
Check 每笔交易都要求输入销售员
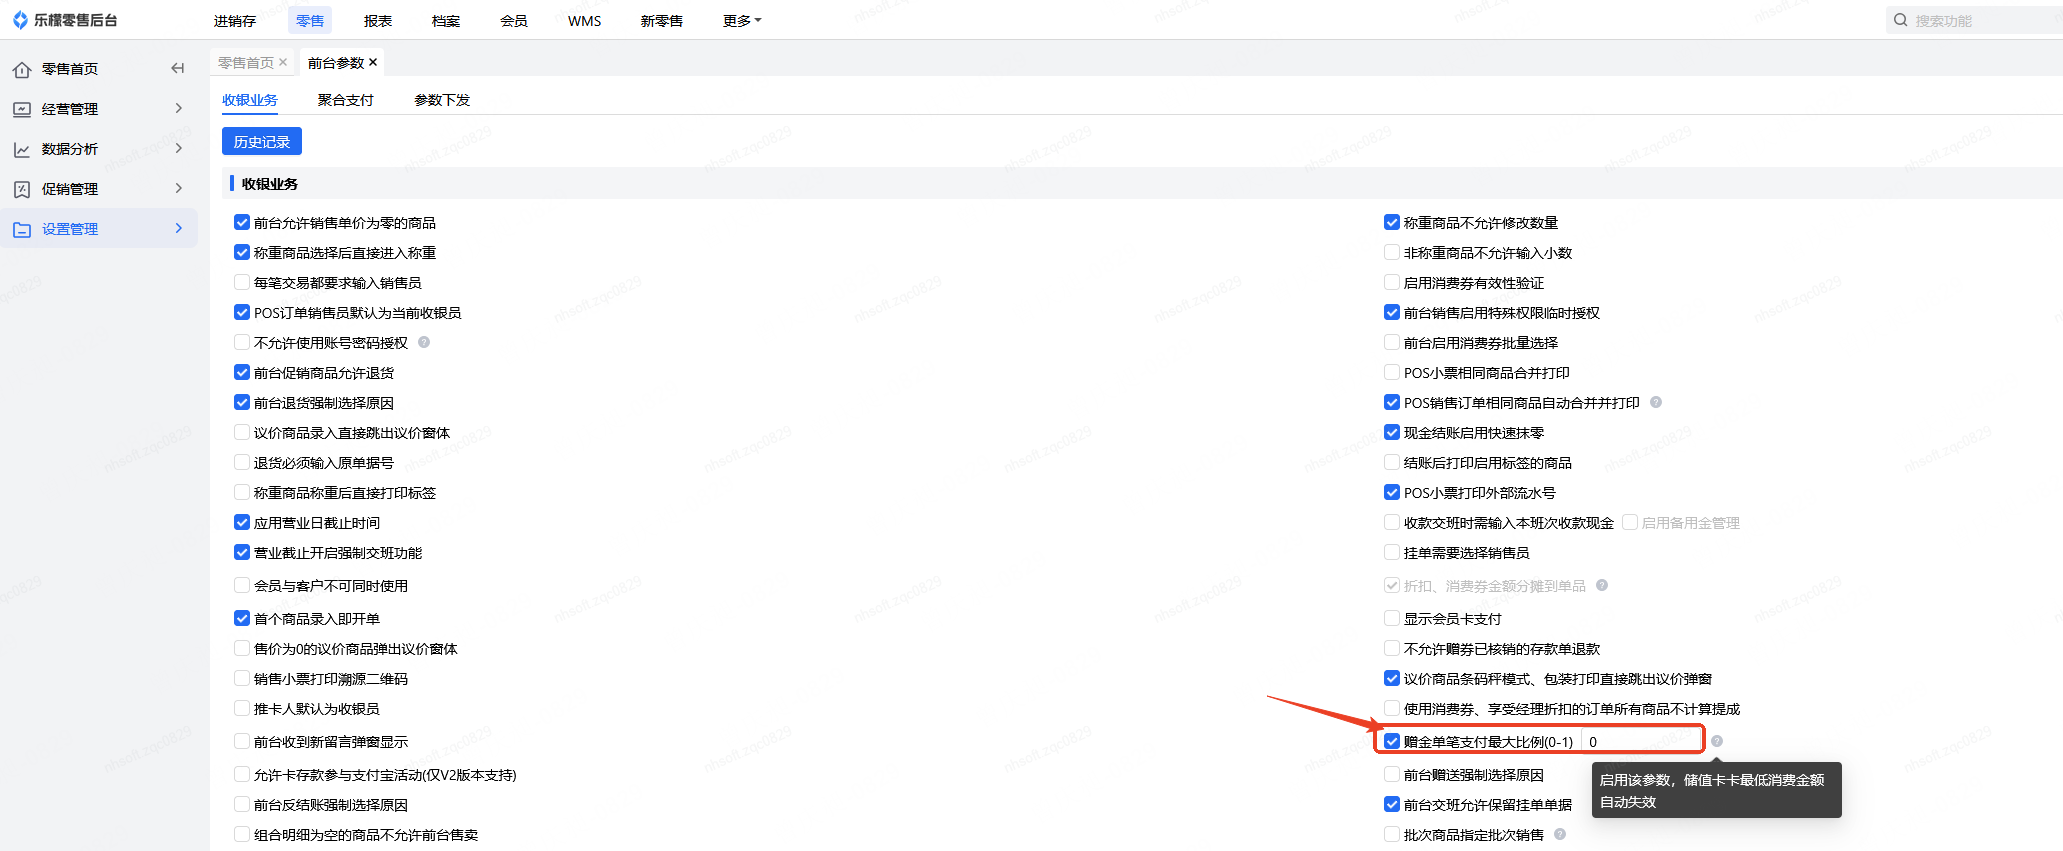pyautogui.click(x=242, y=282)
